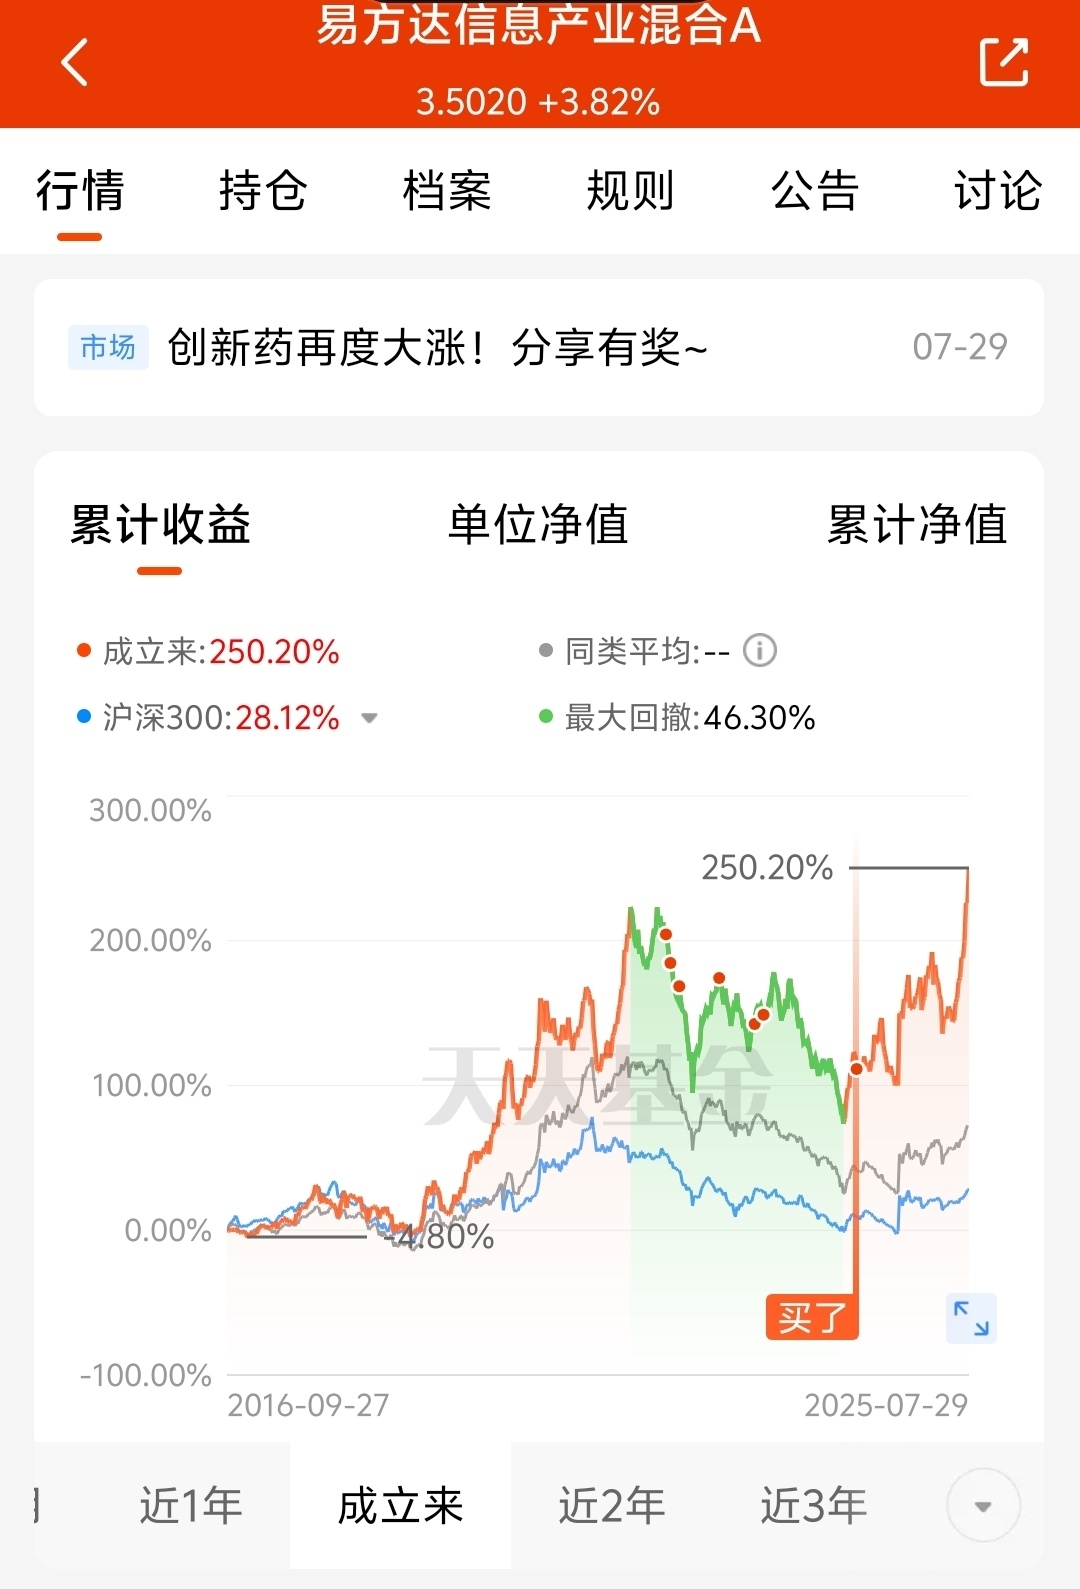Open the 讨论 tab
Image resolution: width=1080 pixels, height=1589 pixels.
[x=998, y=190]
